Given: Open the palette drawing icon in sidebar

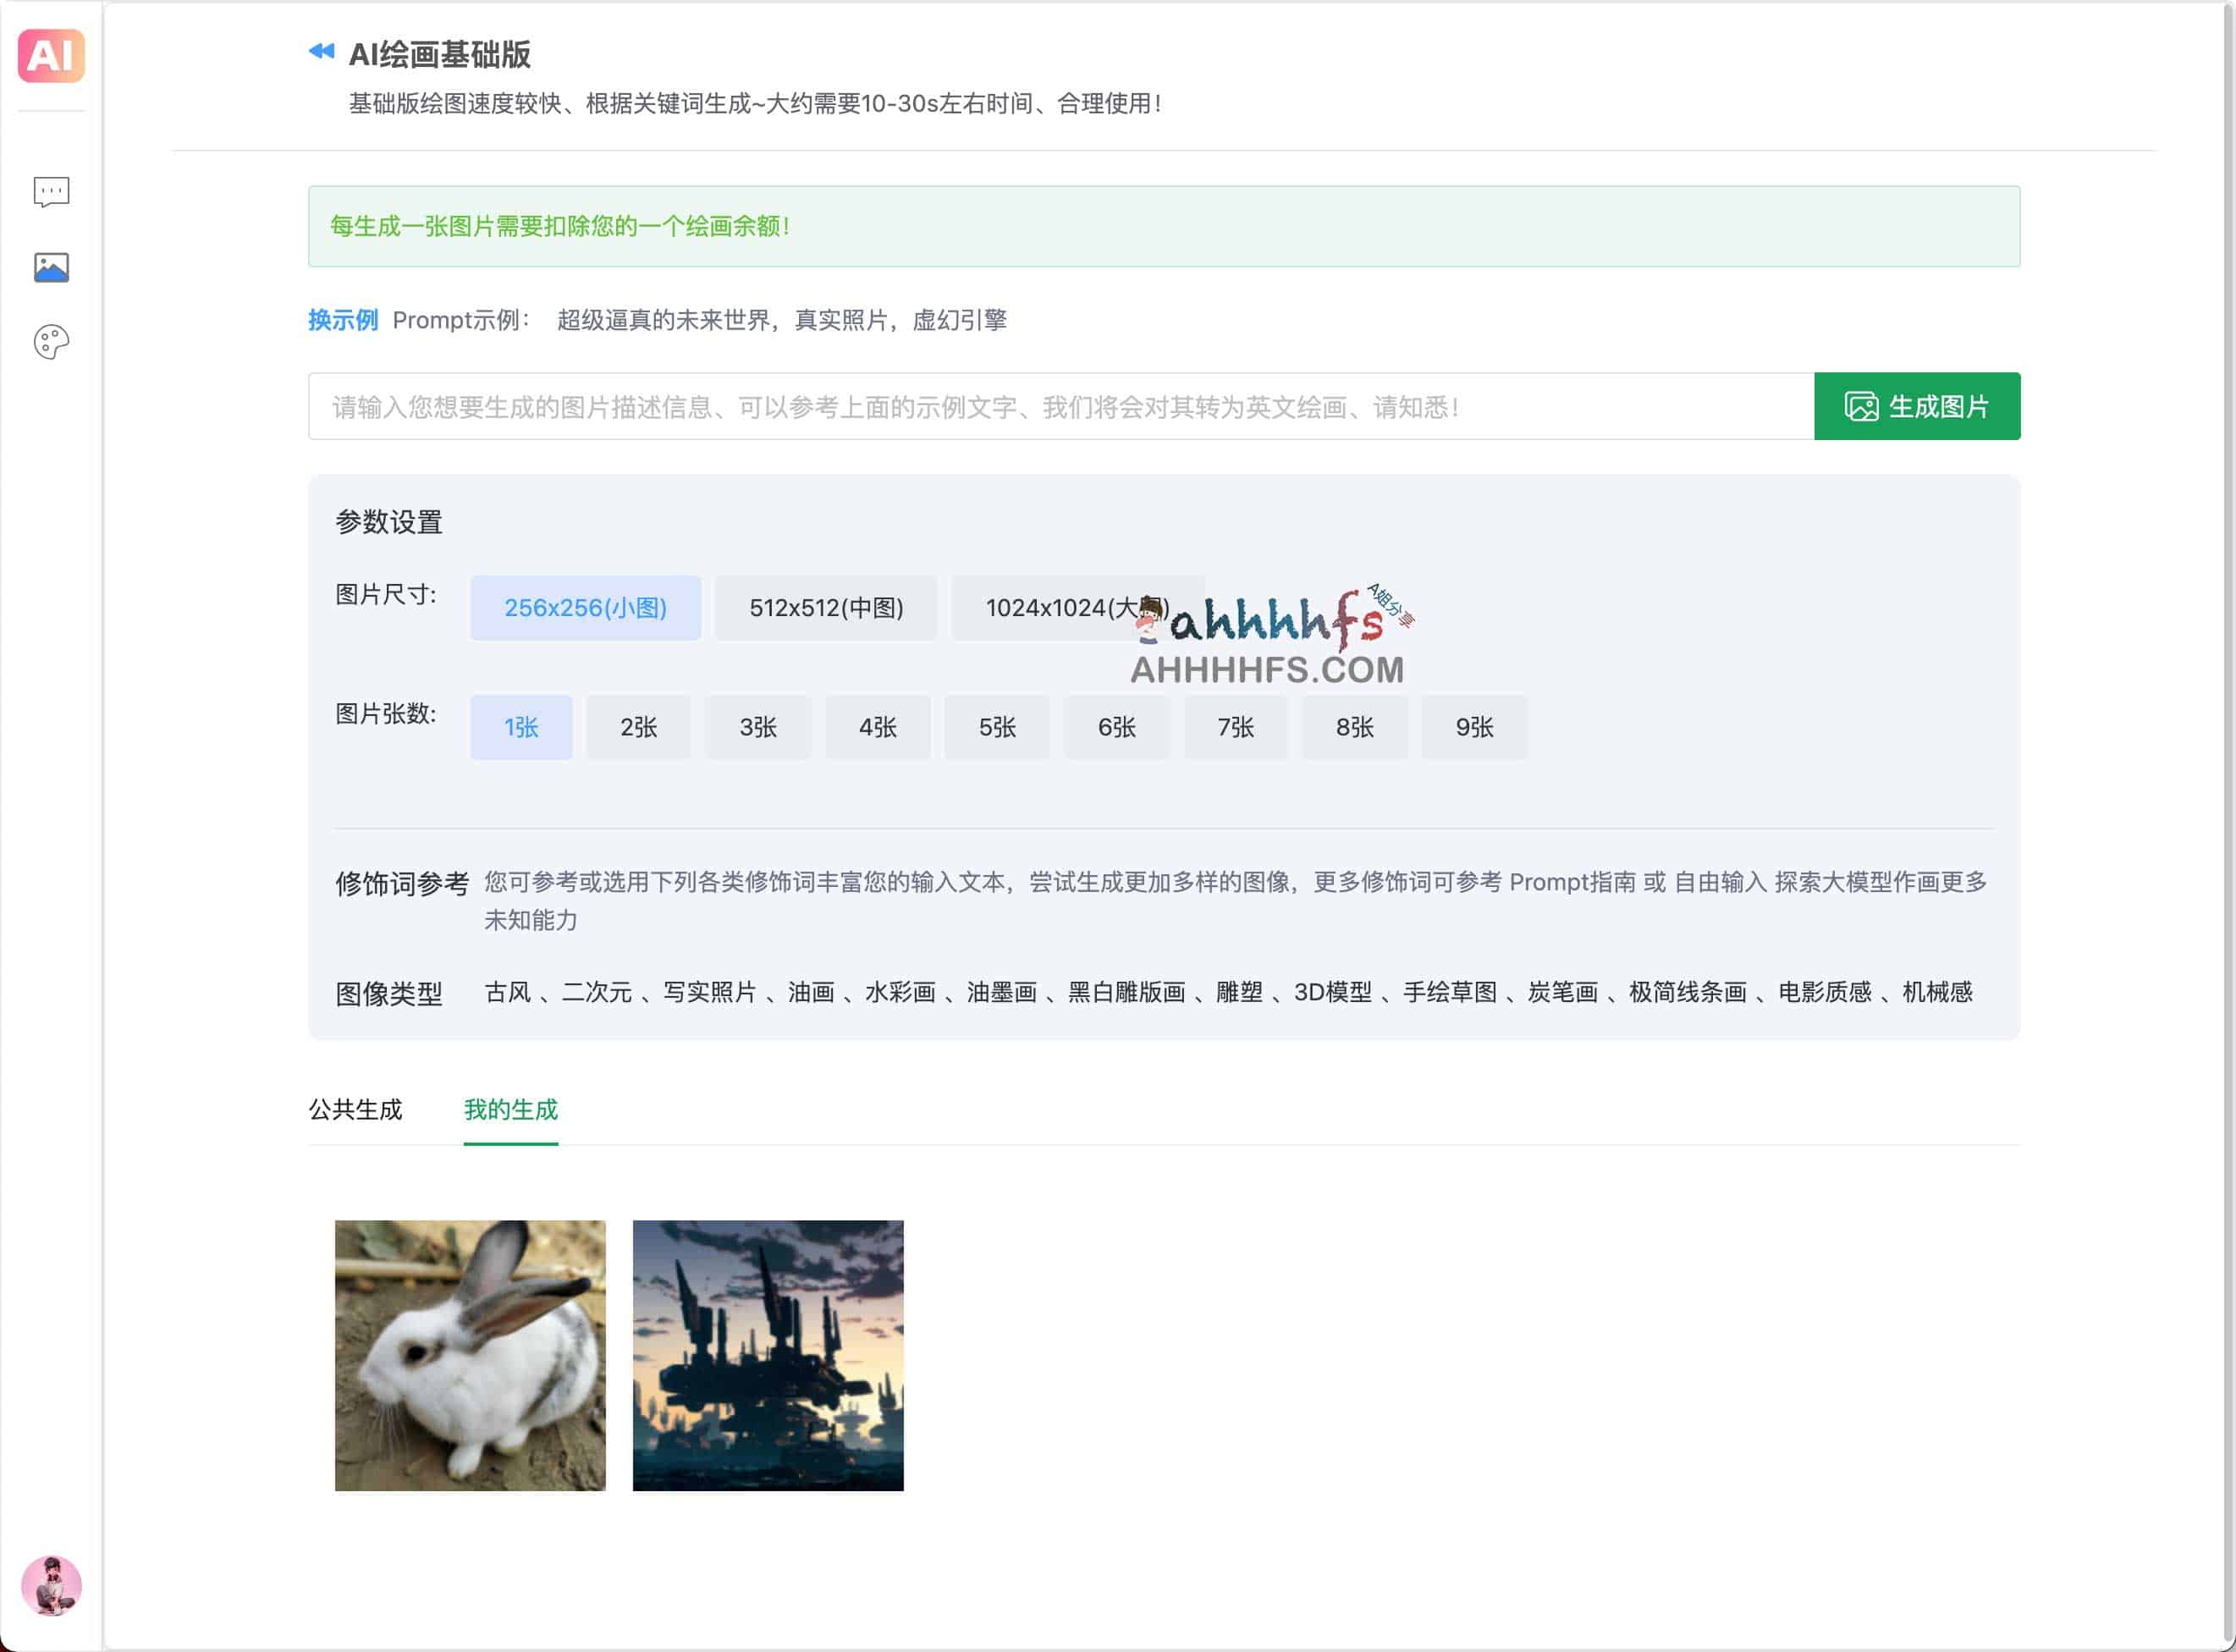Looking at the screenshot, I should click(x=51, y=341).
